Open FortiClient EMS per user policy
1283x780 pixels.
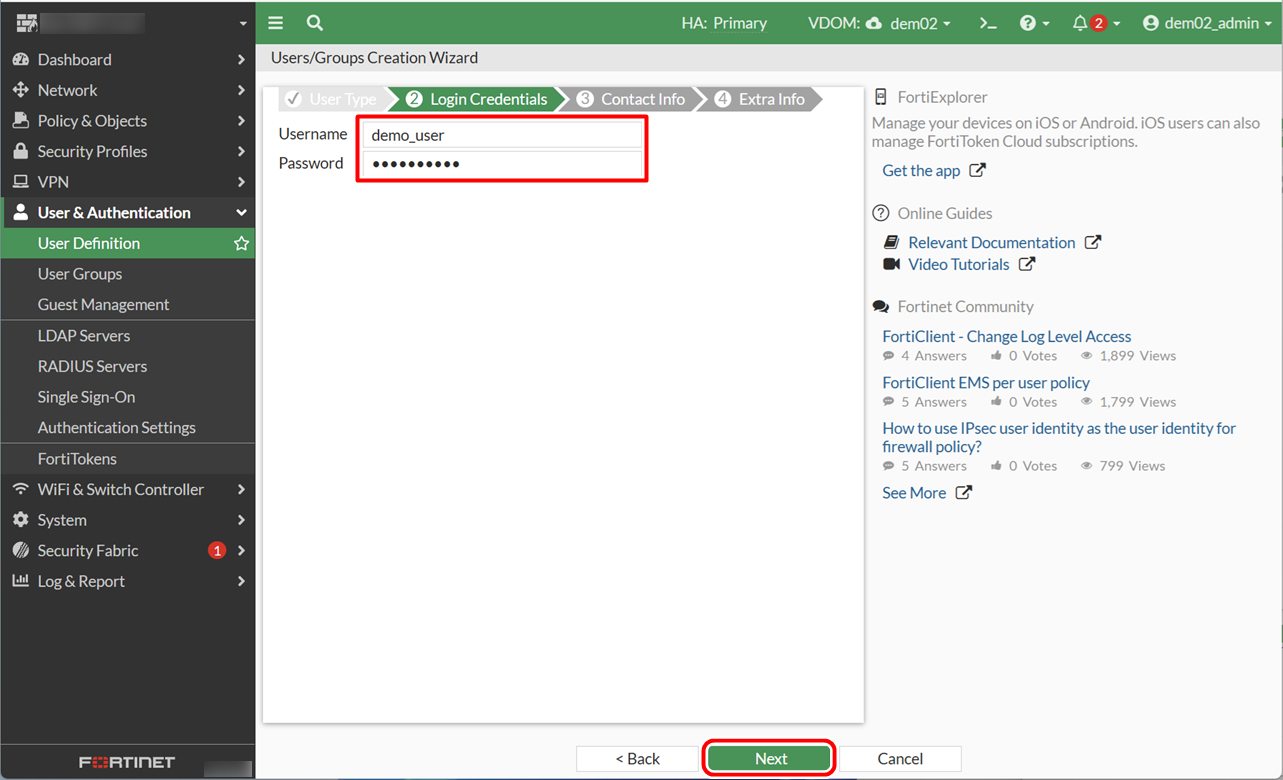[x=986, y=383]
